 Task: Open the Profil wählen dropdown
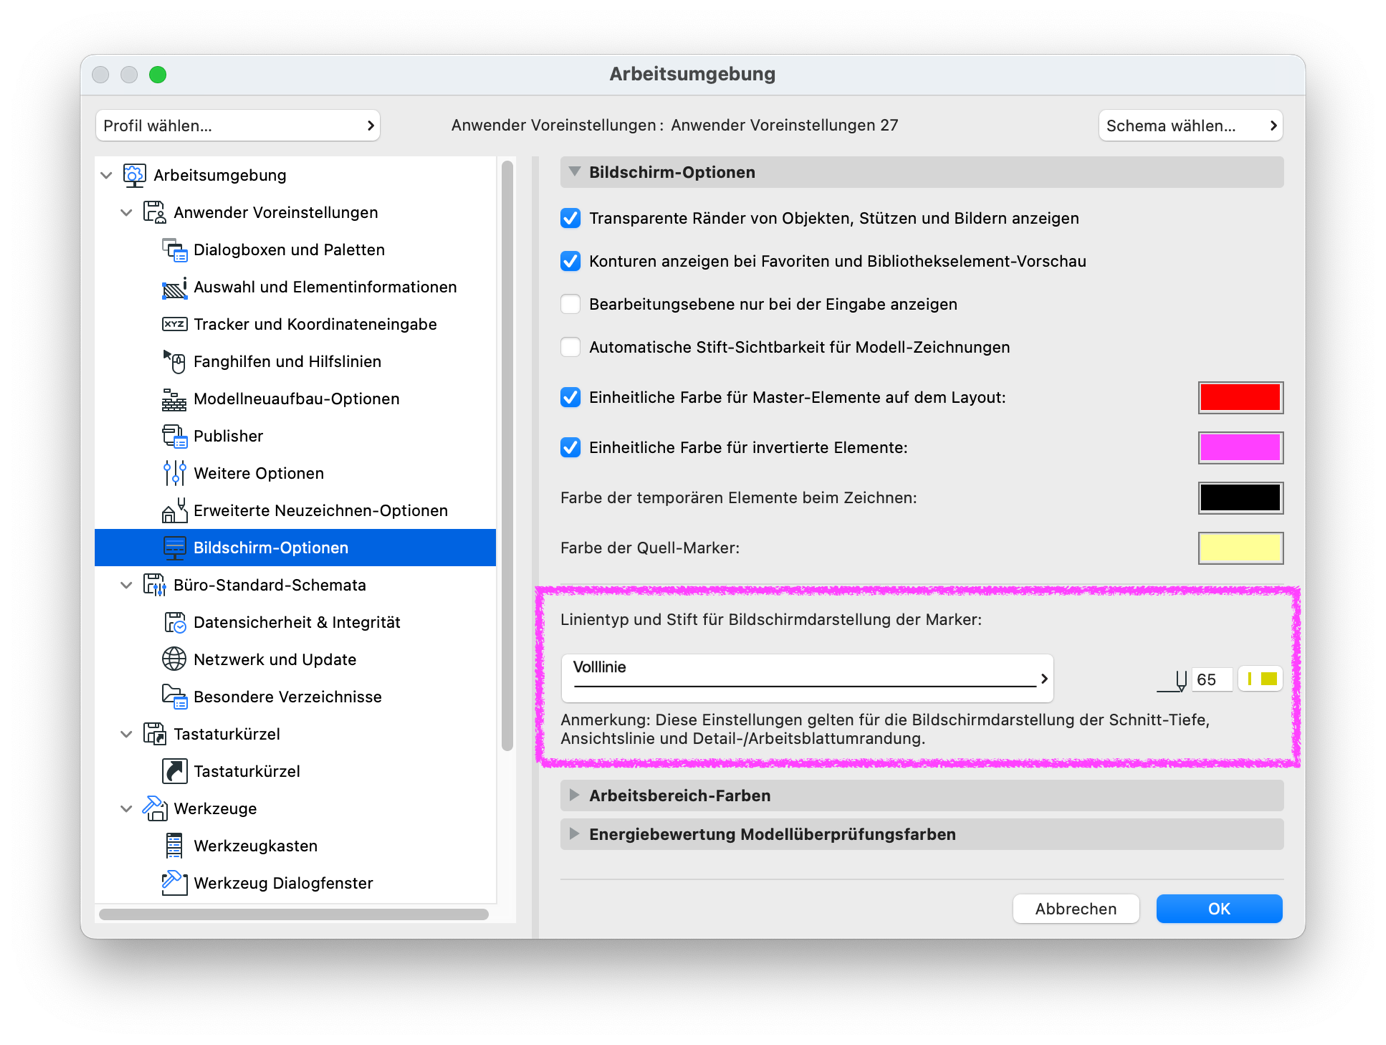pyautogui.click(x=238, y=126)
